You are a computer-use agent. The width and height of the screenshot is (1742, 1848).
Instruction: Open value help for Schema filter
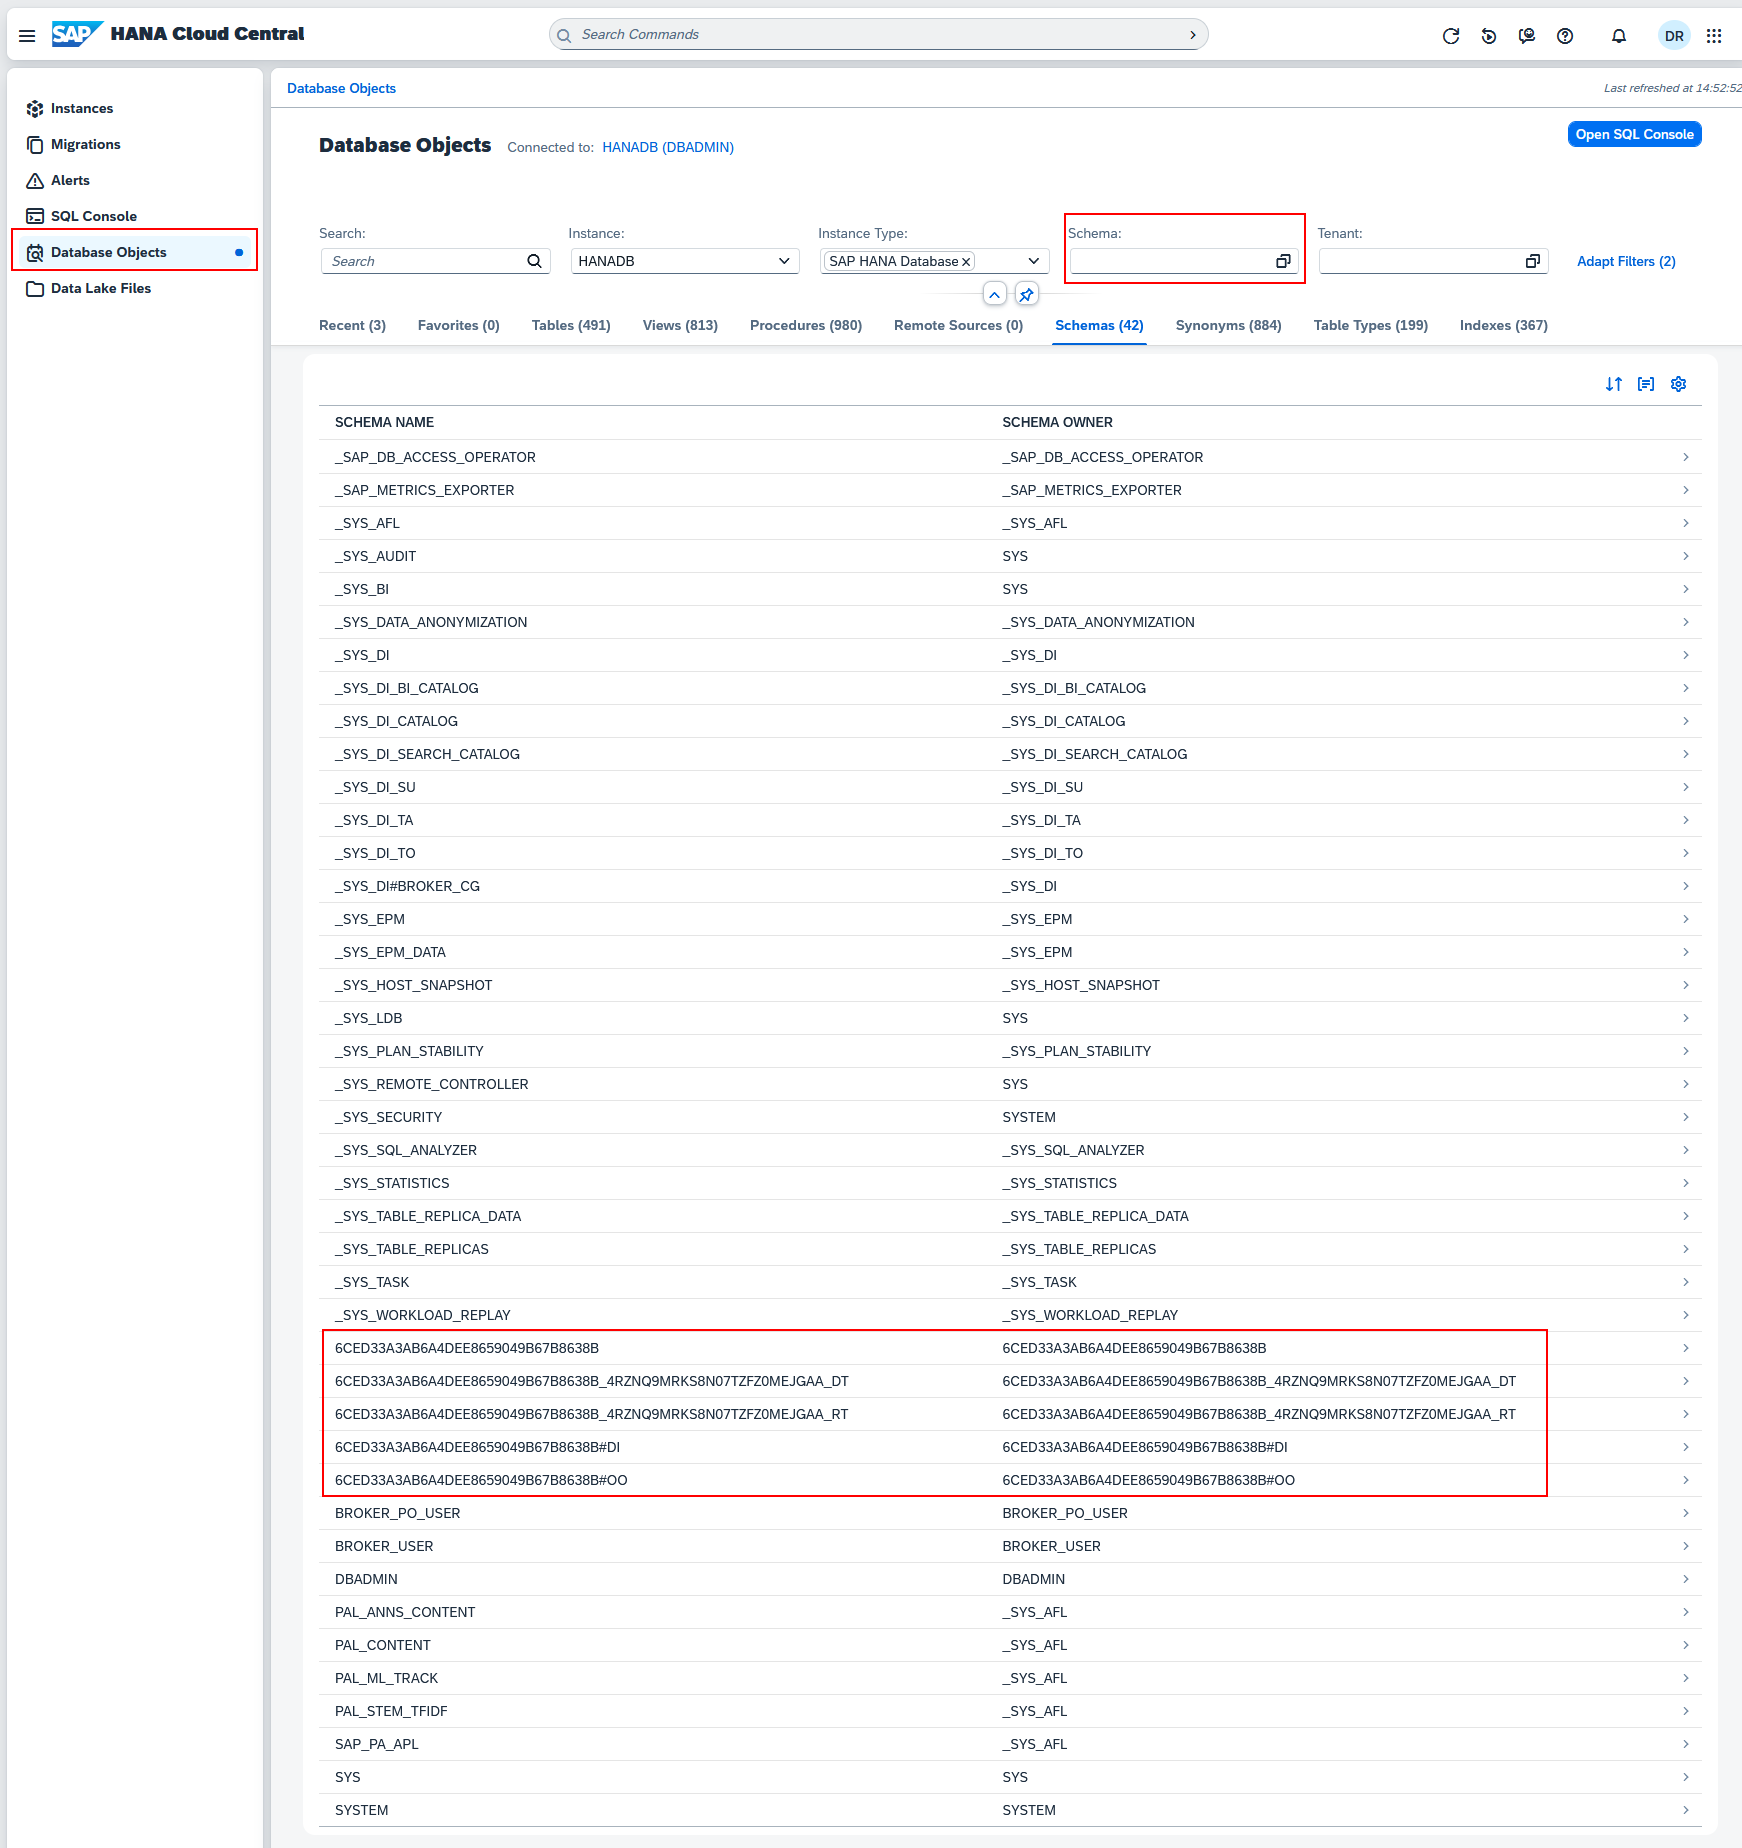pyautogui.click(x=1283, y=261)
